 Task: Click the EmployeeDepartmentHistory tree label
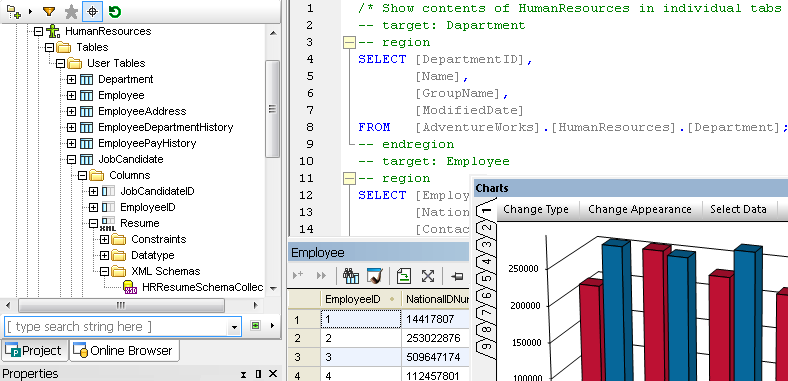coord(166,128)
